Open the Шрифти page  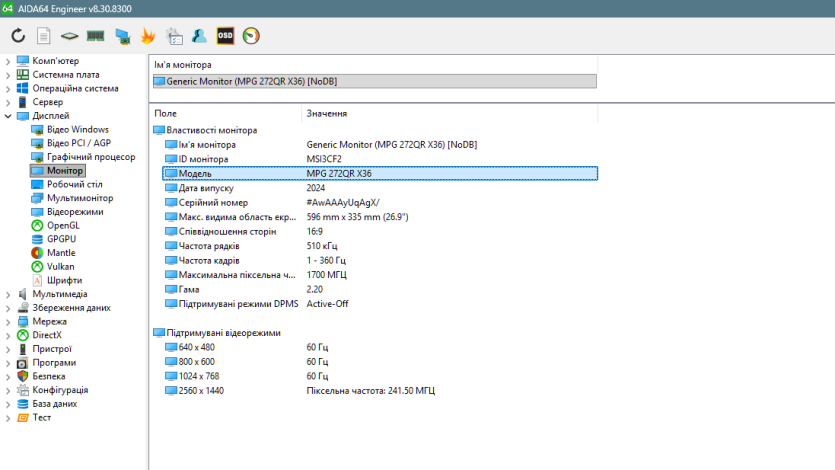coord(64,281)
